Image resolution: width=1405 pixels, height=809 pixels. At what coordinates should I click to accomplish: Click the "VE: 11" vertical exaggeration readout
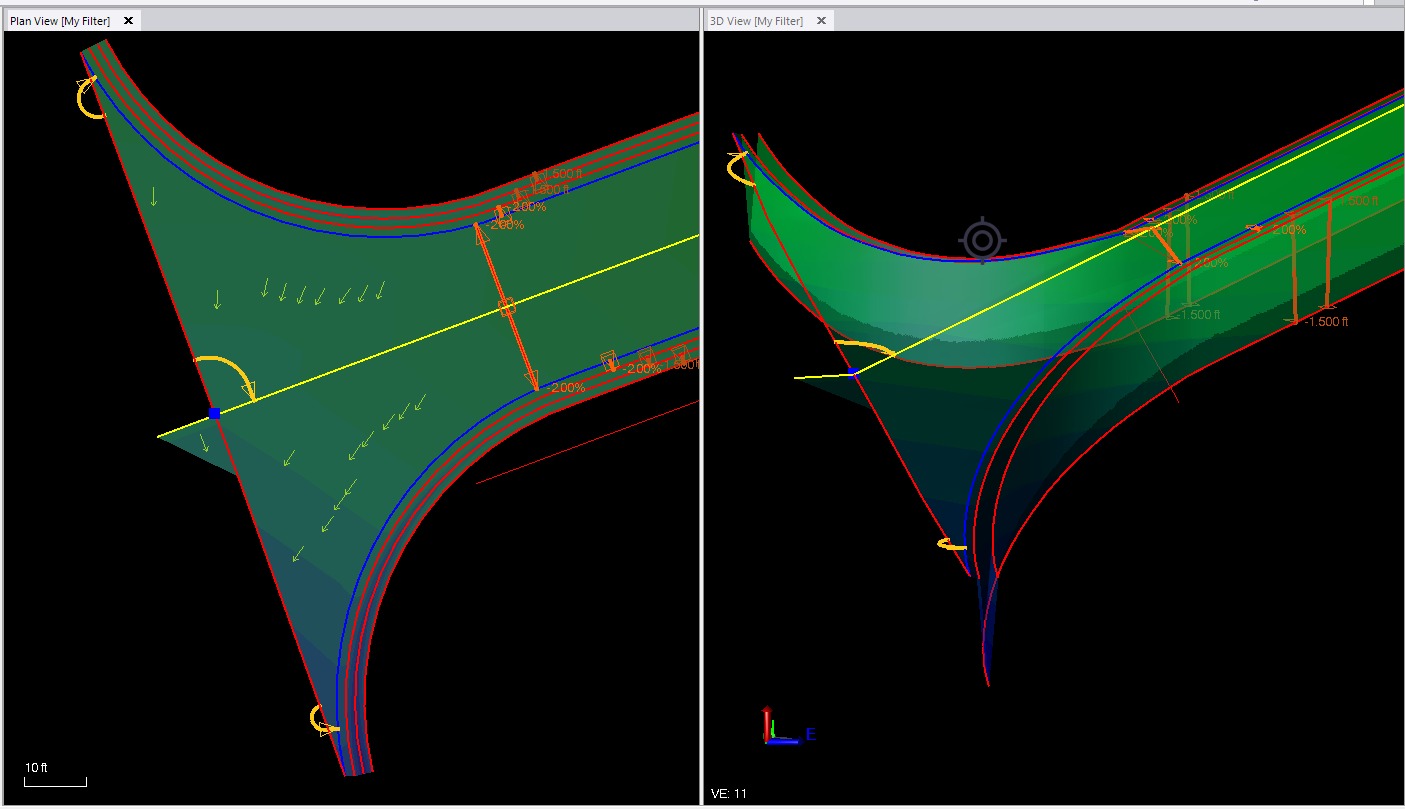pos(728,794)
